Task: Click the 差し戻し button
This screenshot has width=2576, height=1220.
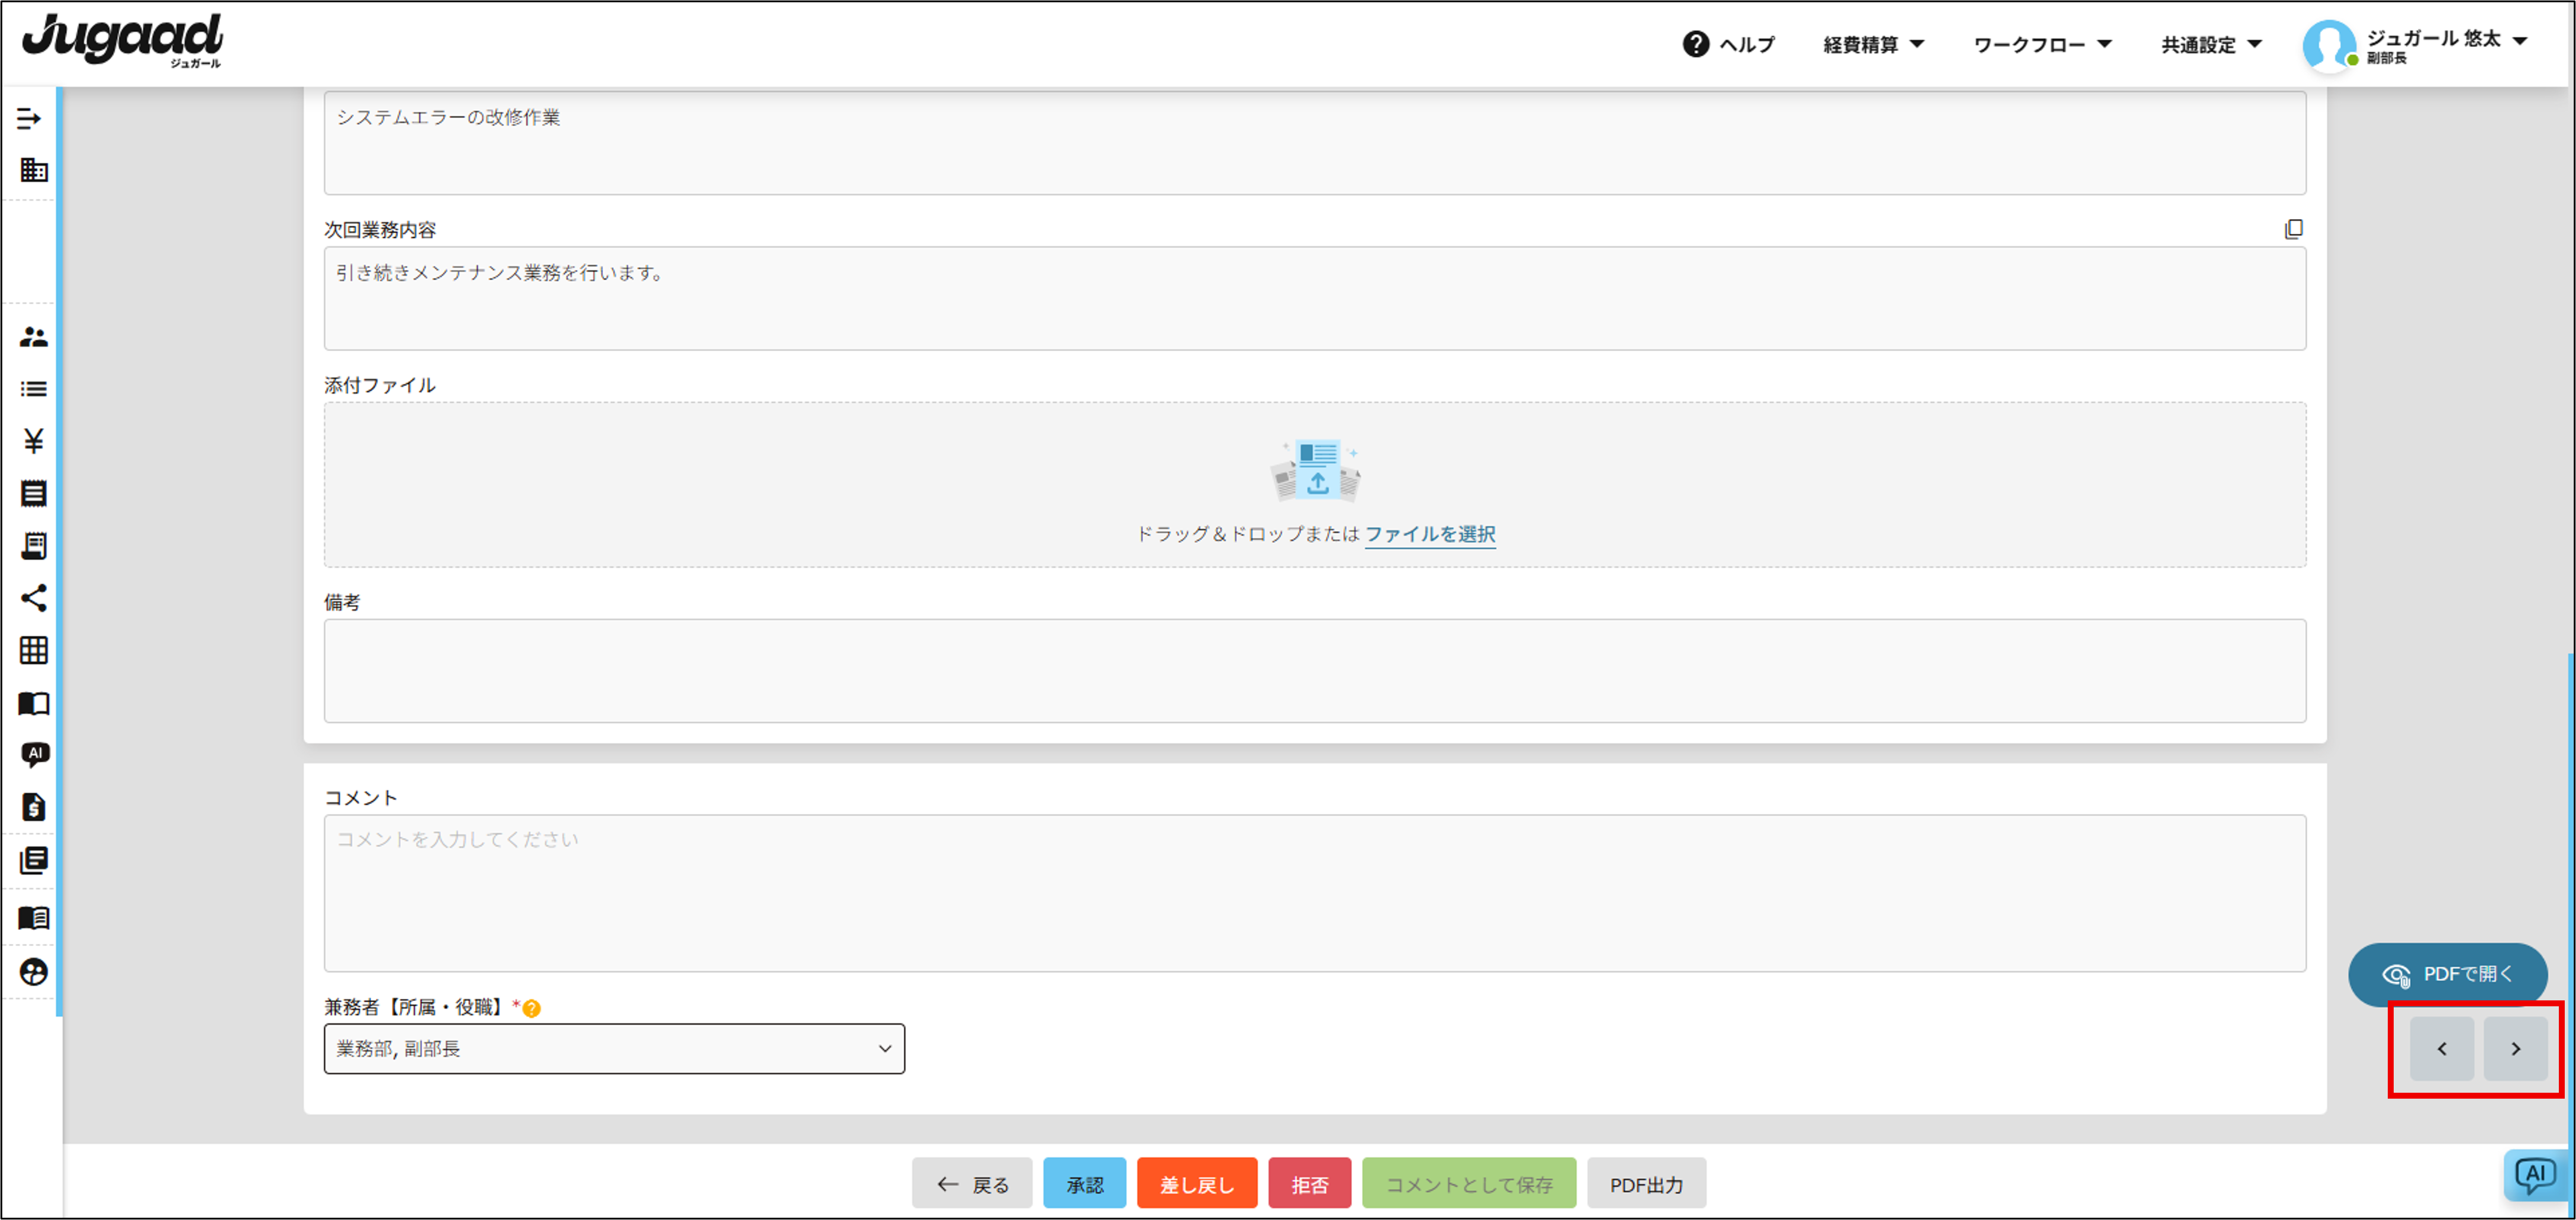Action: (1196, 1184)
